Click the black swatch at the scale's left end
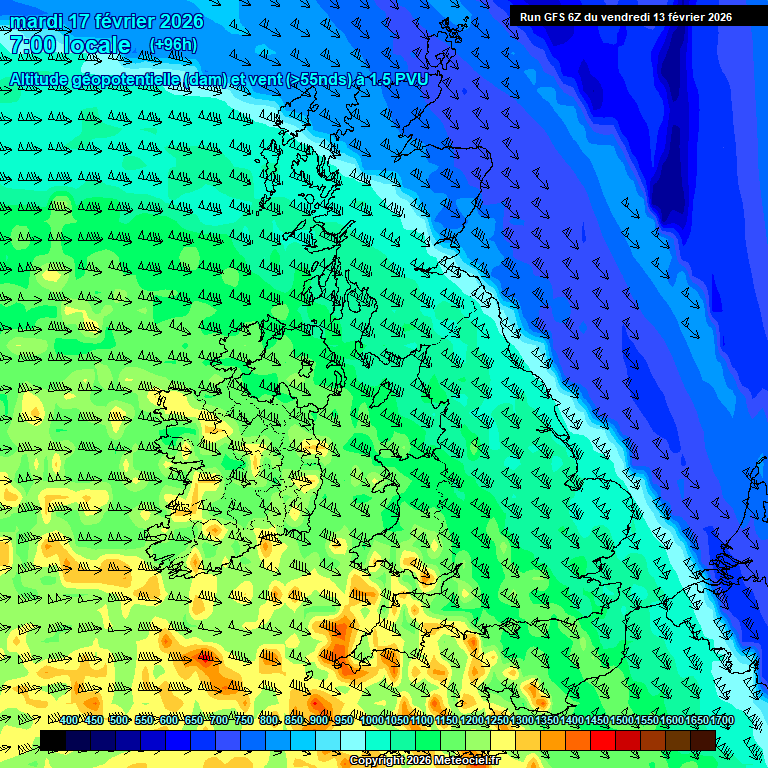Screen dimensions: 768x768 point(53,740)
